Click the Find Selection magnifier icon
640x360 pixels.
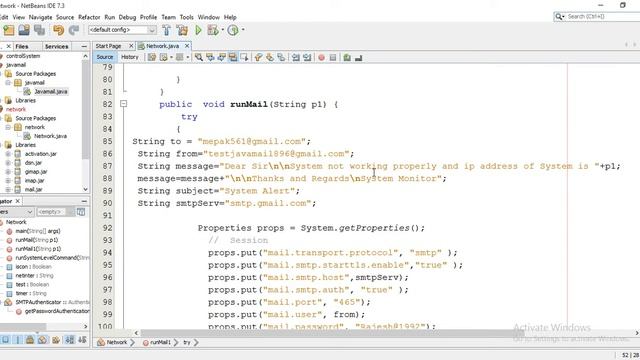[x=199, y=58]
